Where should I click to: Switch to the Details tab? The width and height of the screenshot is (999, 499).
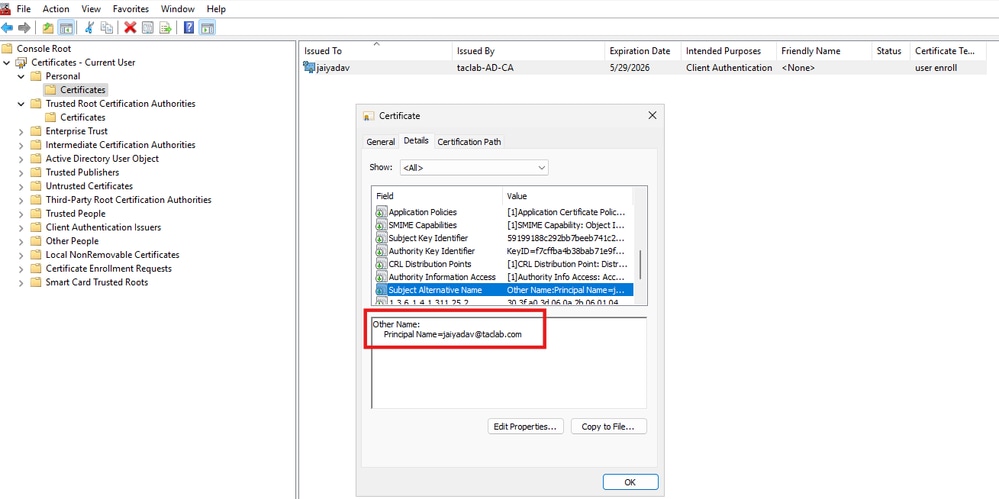416,140
